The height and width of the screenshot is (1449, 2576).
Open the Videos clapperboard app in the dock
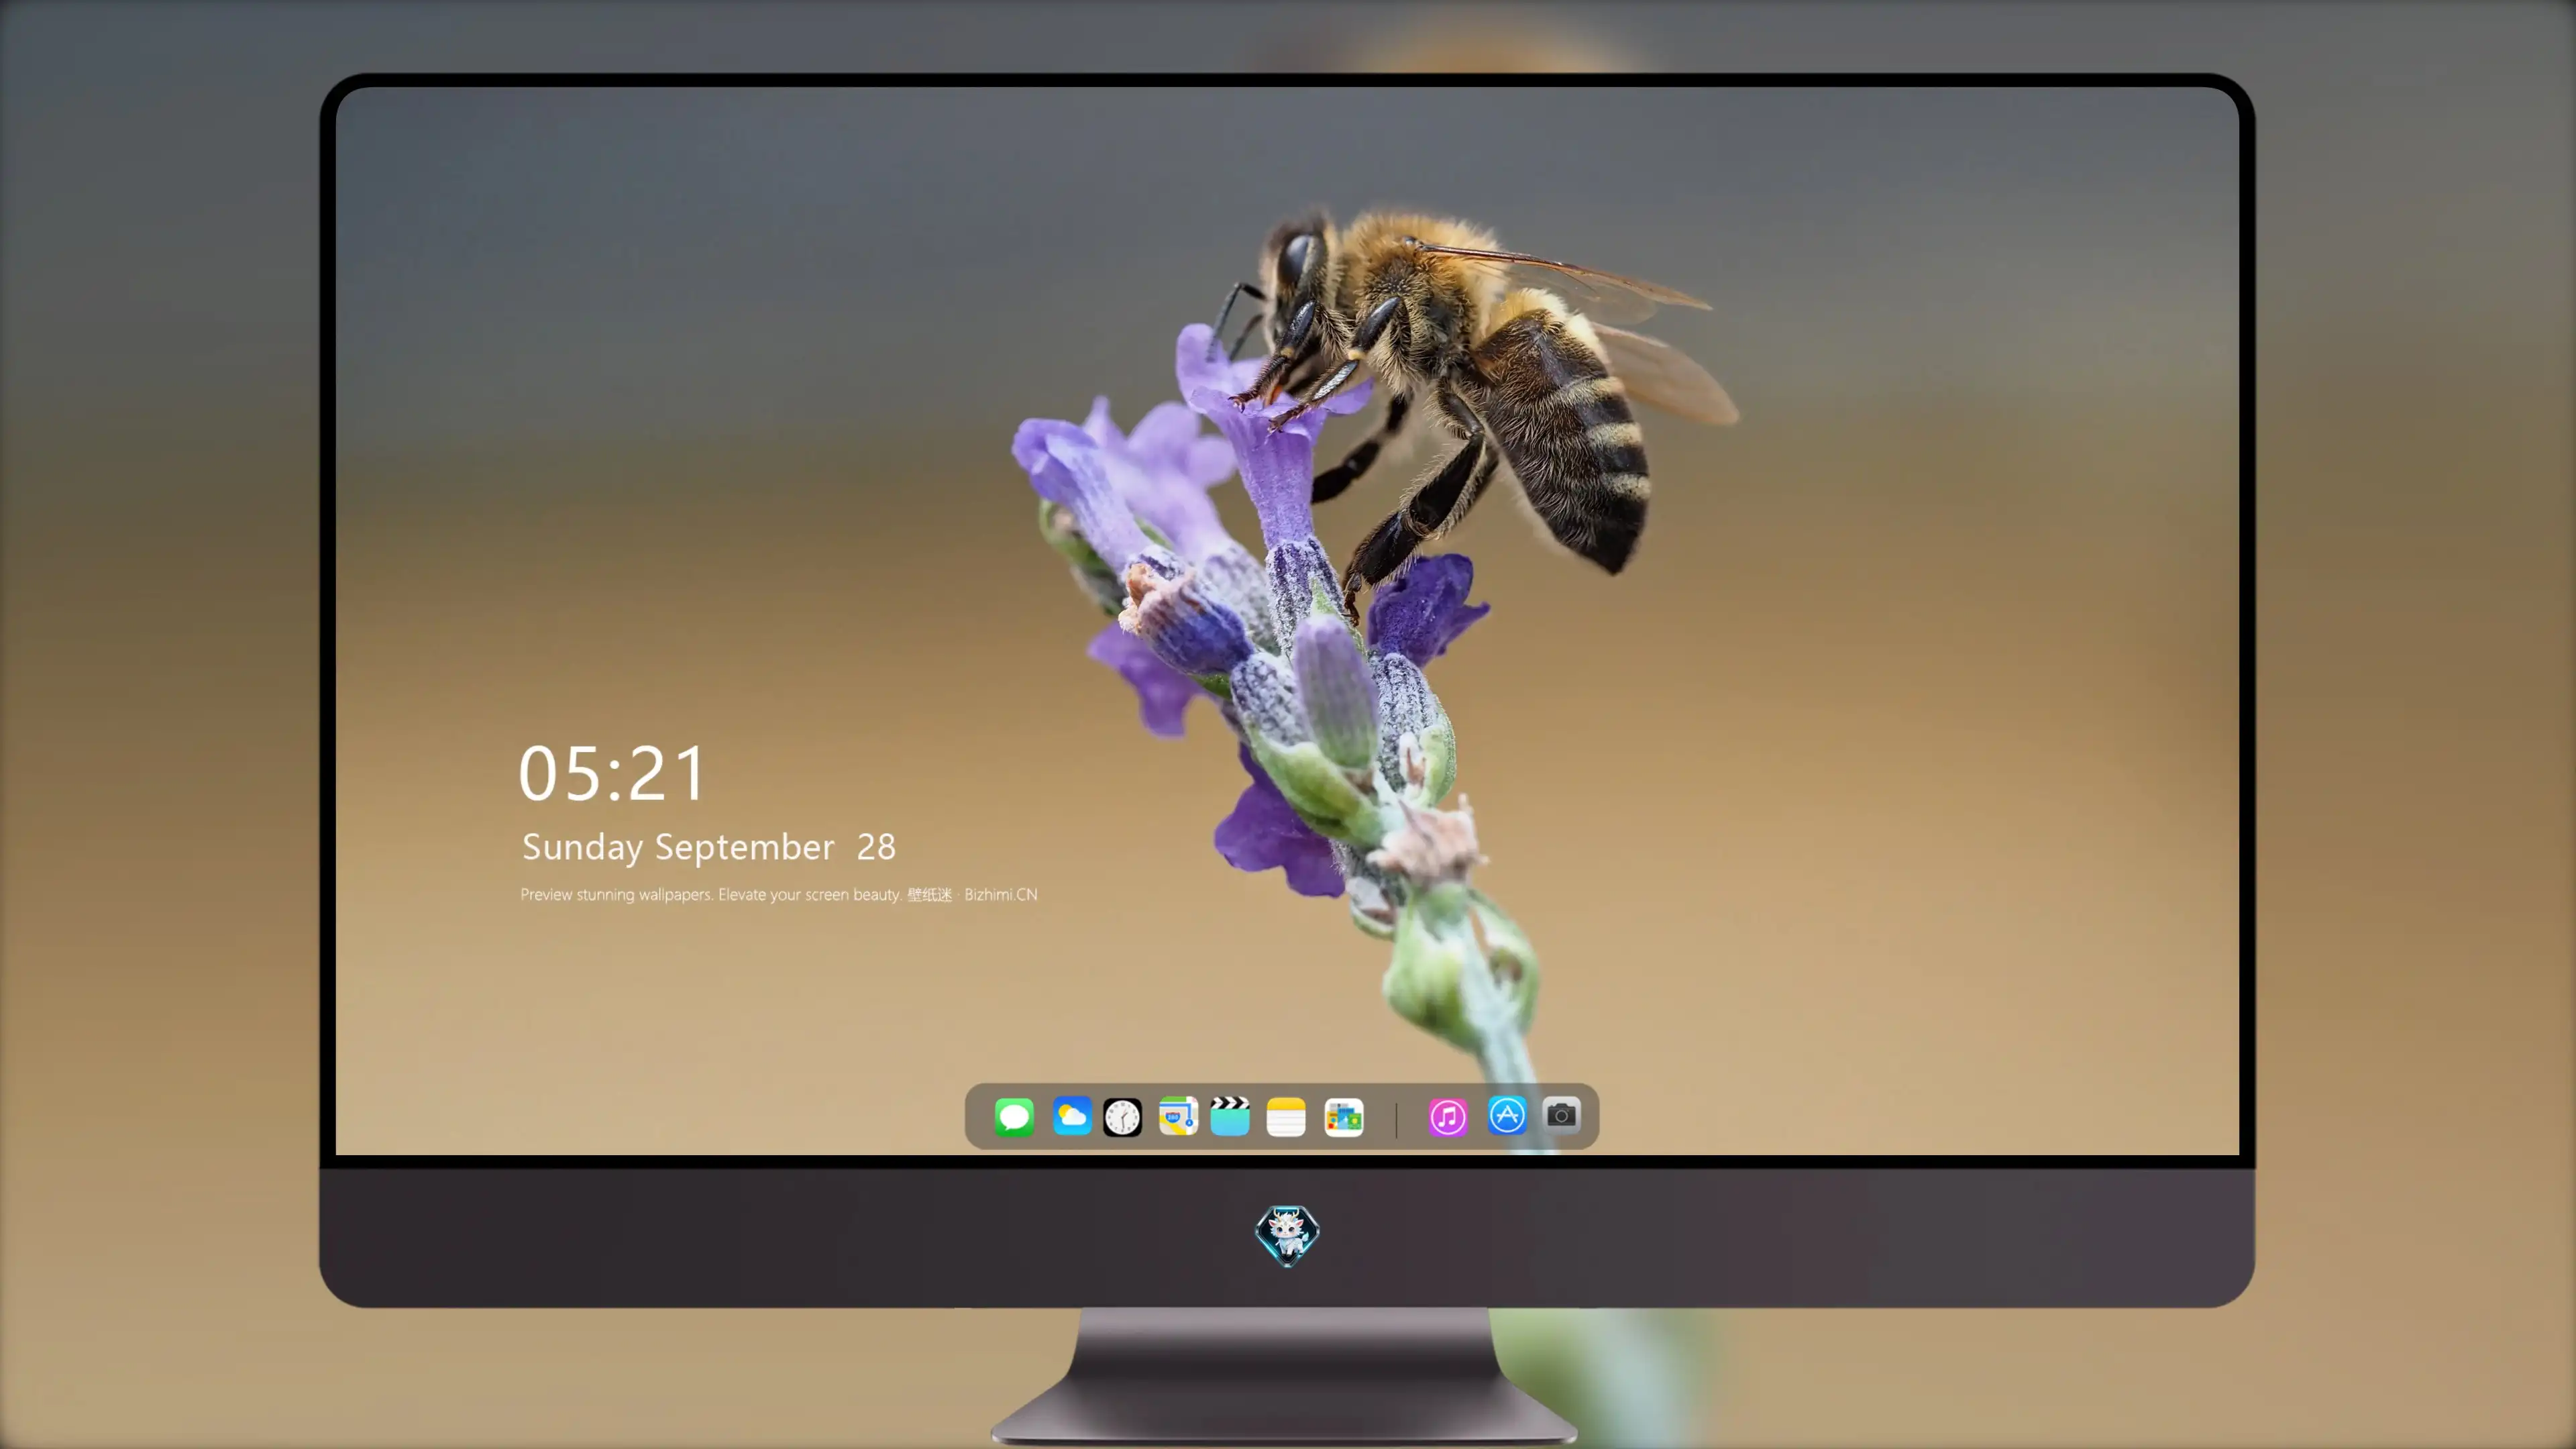(x=1230, y=1116)
